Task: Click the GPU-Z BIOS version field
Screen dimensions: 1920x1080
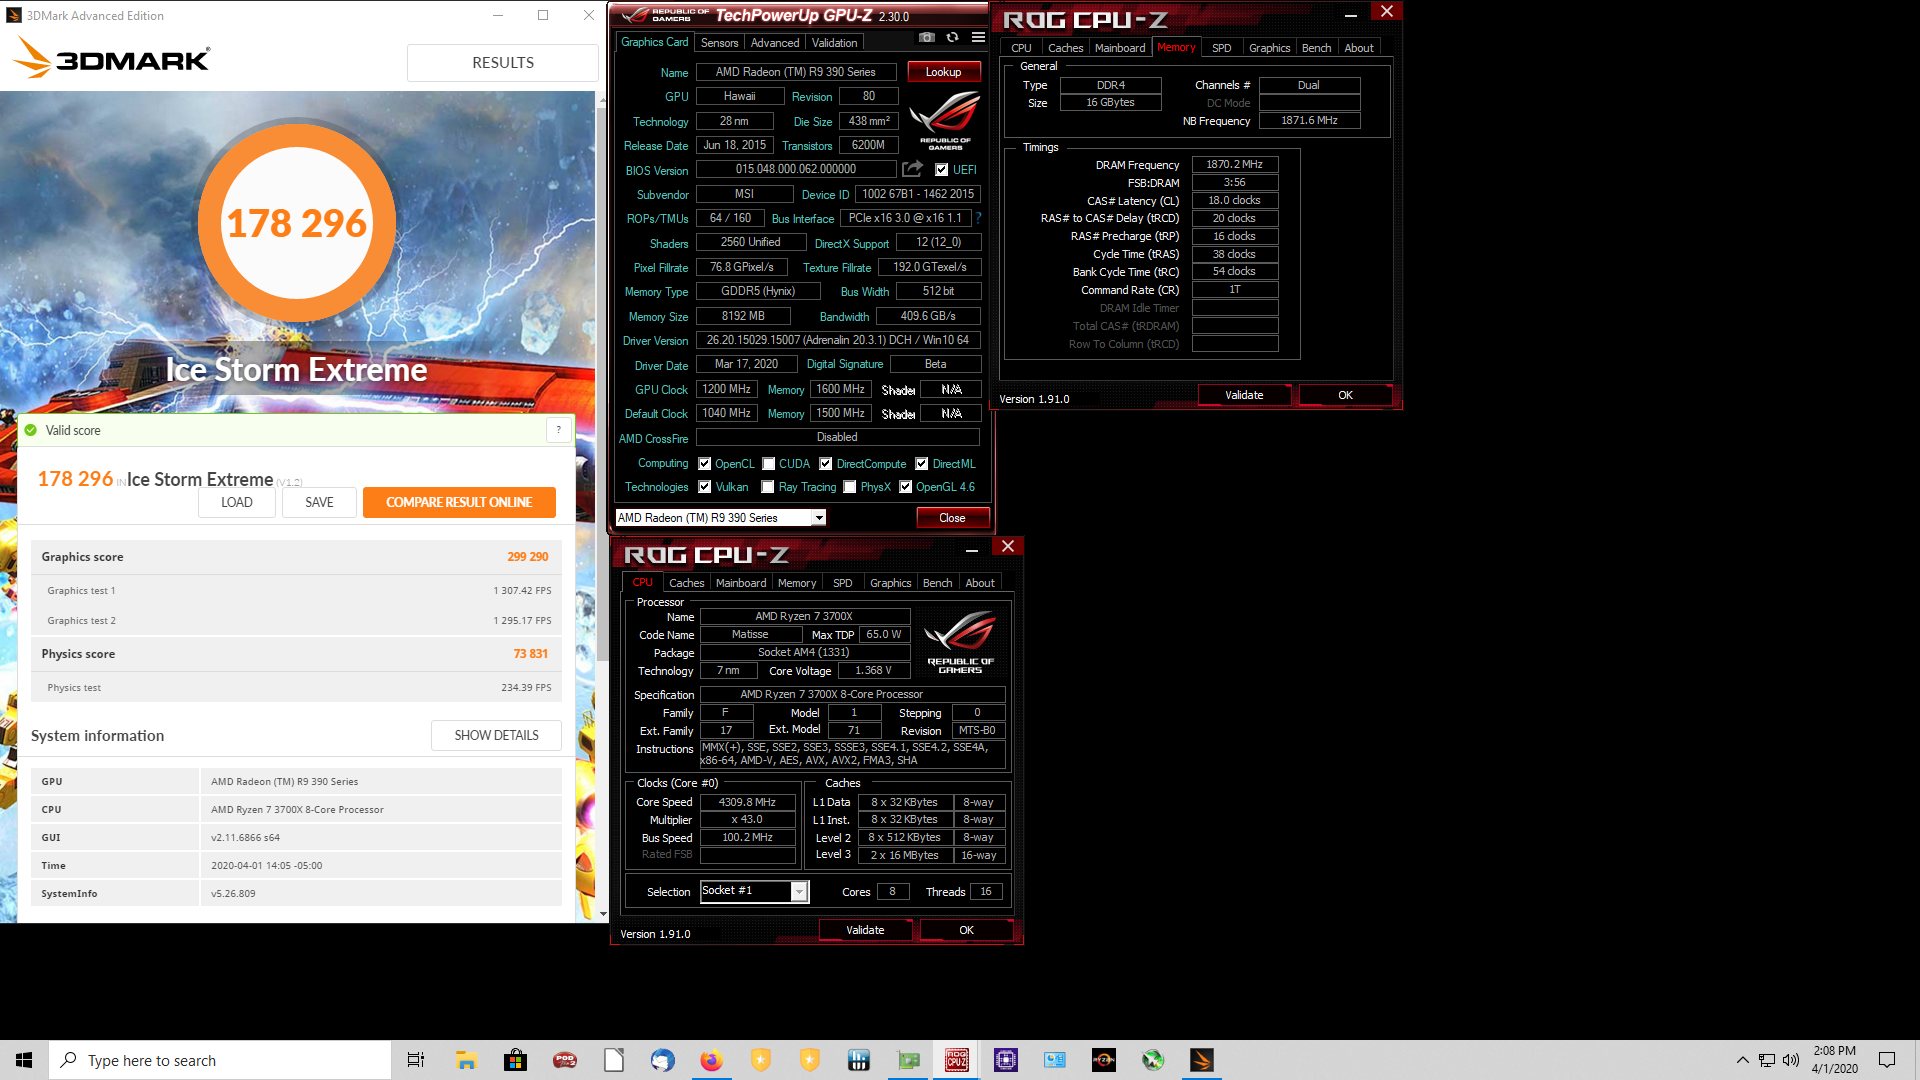Action: pyautogui.click(x=796, y=170)
